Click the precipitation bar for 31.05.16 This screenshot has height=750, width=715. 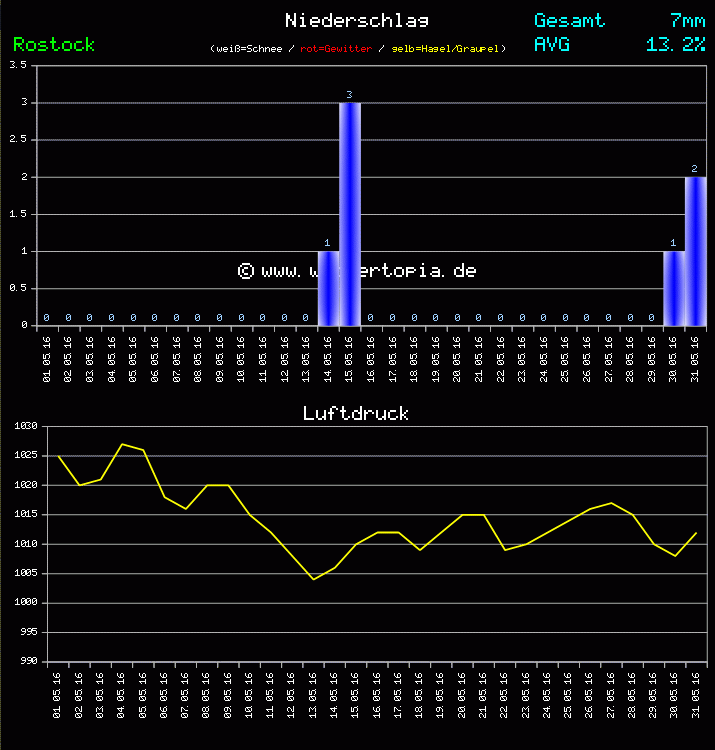click(695, 251)
